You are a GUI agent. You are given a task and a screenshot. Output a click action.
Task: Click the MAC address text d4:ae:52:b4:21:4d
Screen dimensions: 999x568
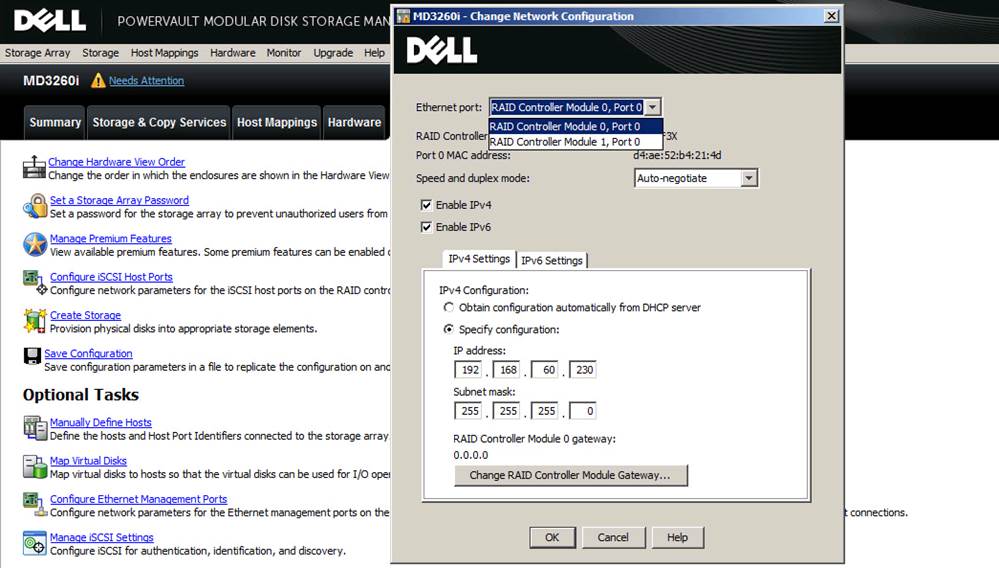point(677,155)
